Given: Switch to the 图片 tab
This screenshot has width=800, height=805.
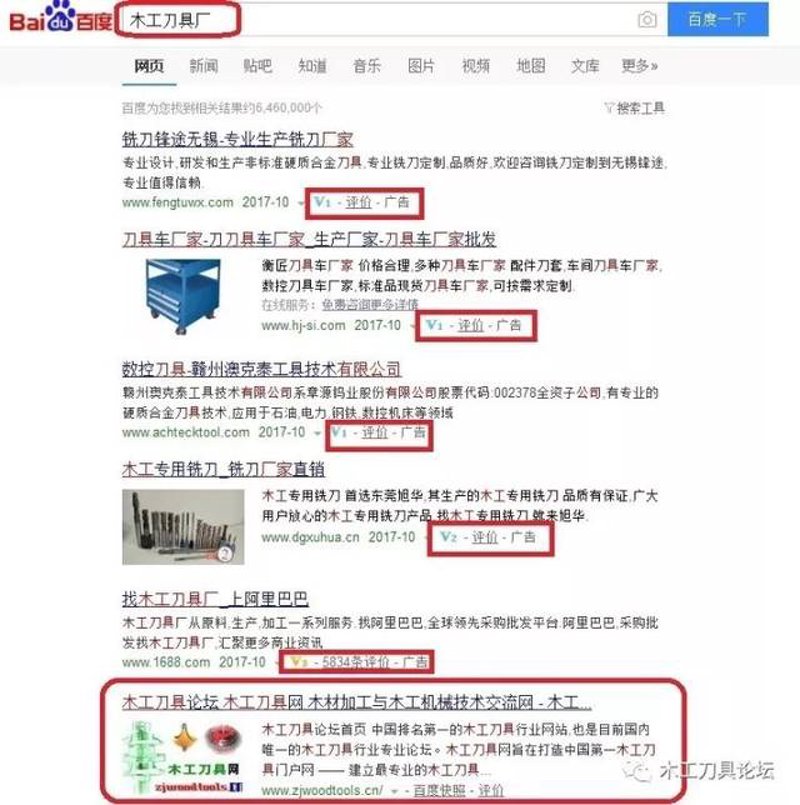Looking at the screenshot, I should 421,66.
